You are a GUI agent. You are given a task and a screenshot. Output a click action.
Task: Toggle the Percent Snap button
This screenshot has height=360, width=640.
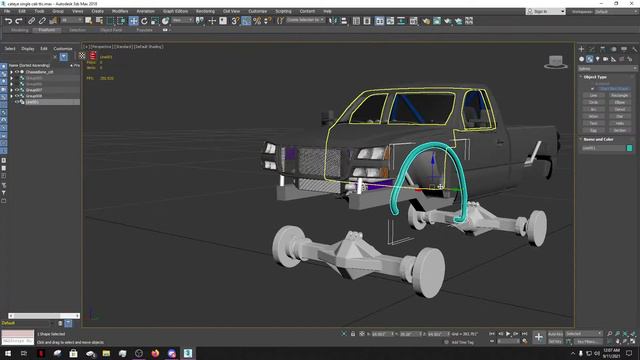point(257,21)
